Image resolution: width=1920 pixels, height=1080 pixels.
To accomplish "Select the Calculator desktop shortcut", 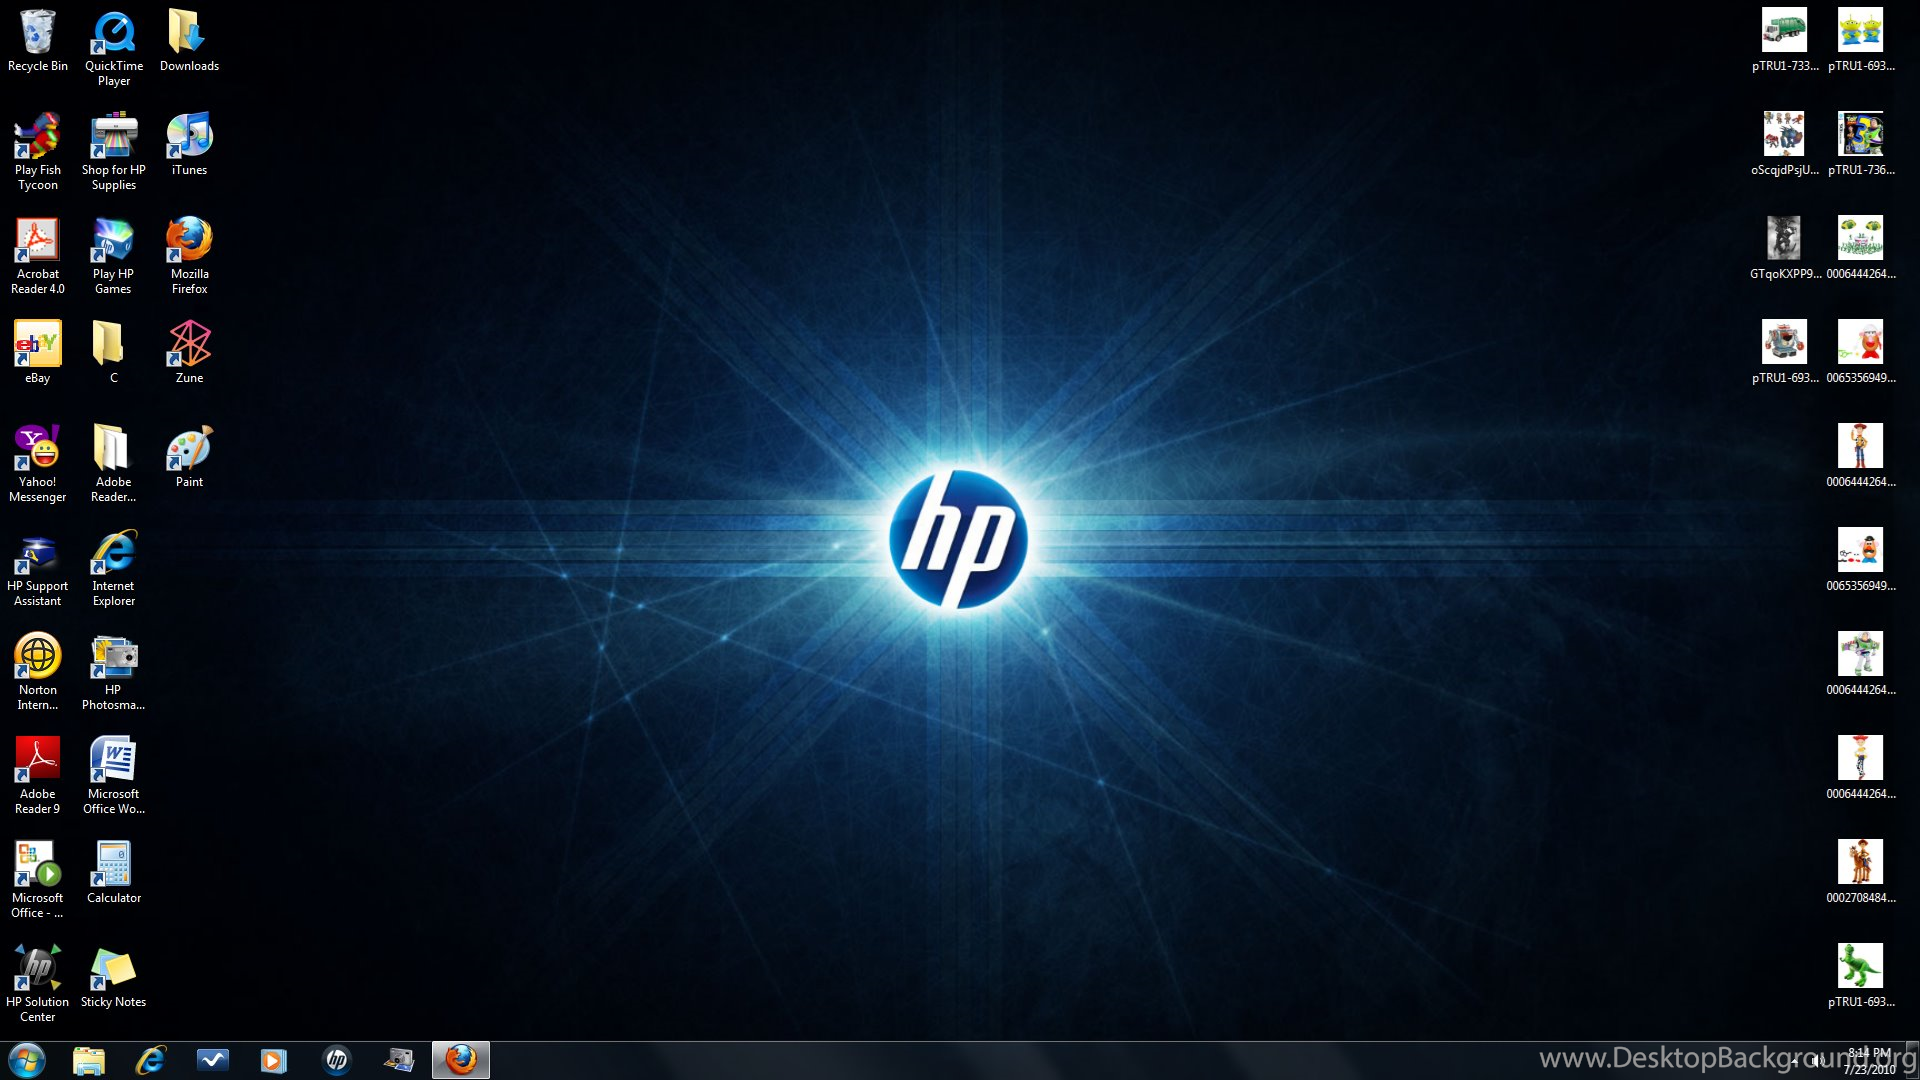I will tap(114, 872).
